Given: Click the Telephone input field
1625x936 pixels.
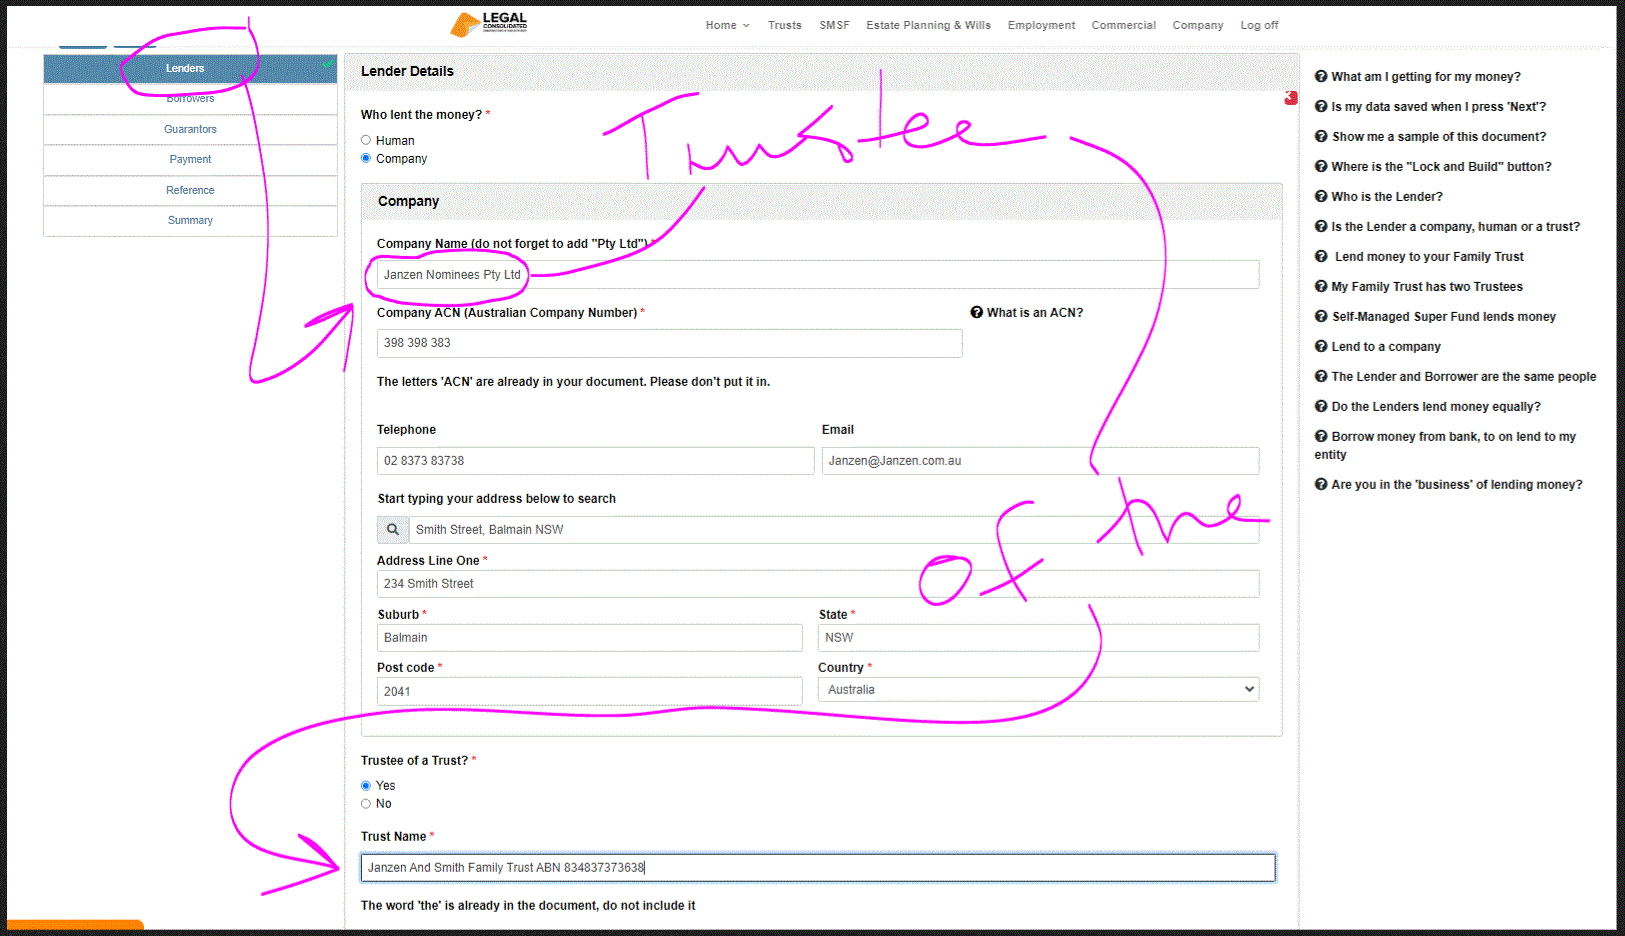Looking at the screenshot, I should (595, 461).
